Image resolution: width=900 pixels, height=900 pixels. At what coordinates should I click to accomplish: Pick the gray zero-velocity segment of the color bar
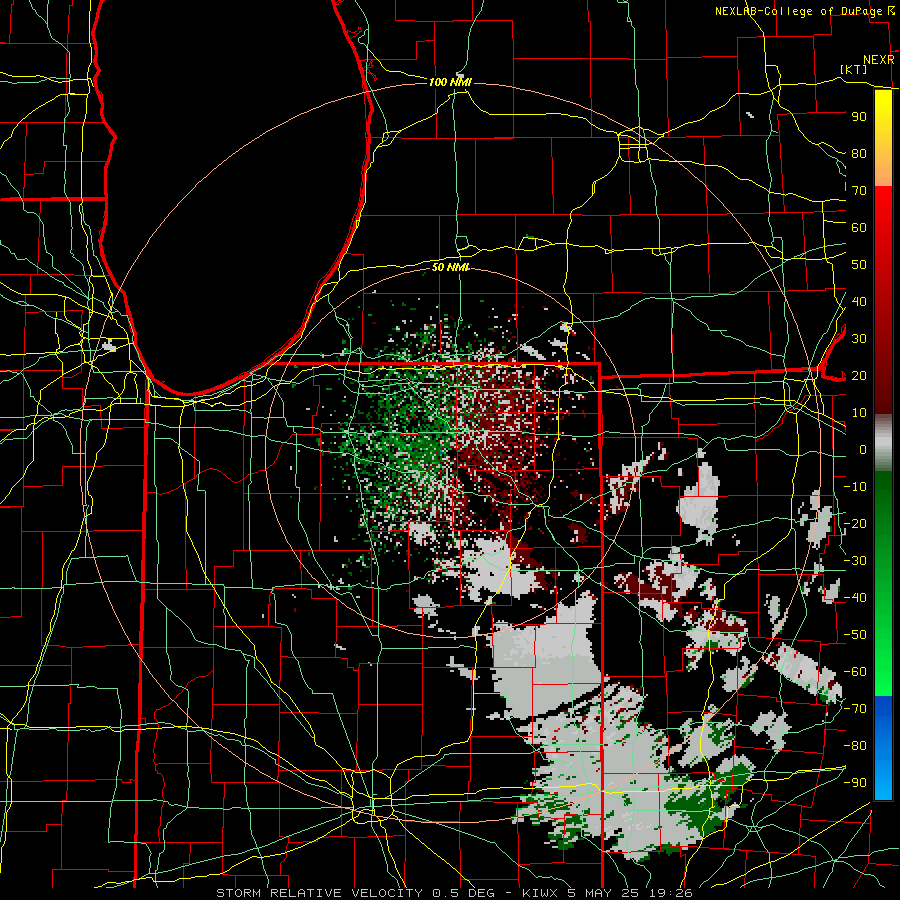point(883,443)
